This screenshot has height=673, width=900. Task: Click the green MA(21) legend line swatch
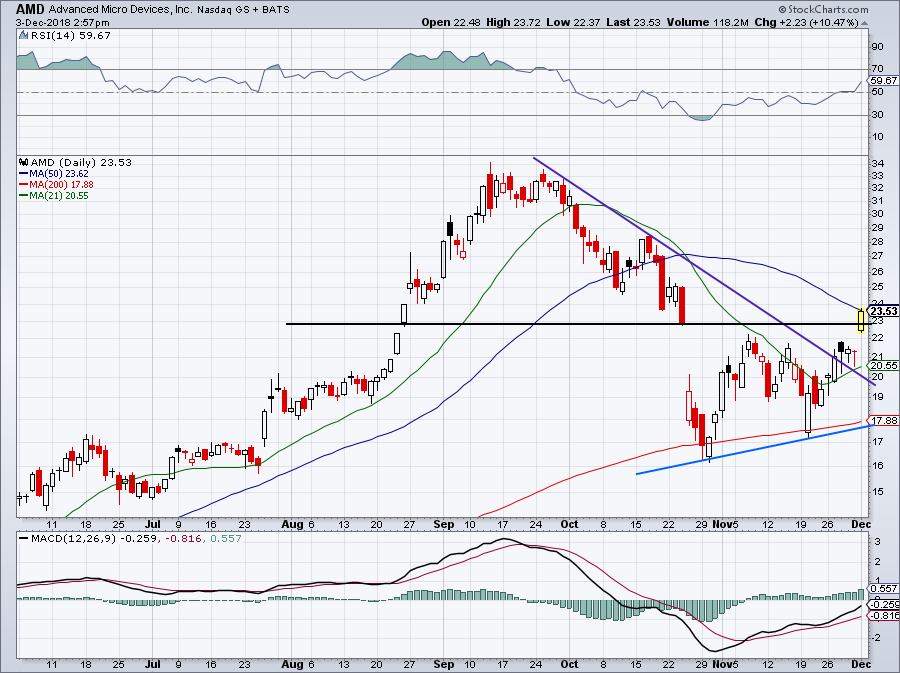click(x=24, y=196)
